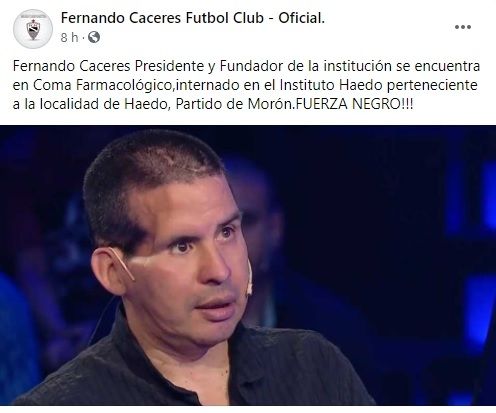This screenshot has width=496, height=413.
Task: Click the globe public-privacy icon
Action: [x=94, y=37]
